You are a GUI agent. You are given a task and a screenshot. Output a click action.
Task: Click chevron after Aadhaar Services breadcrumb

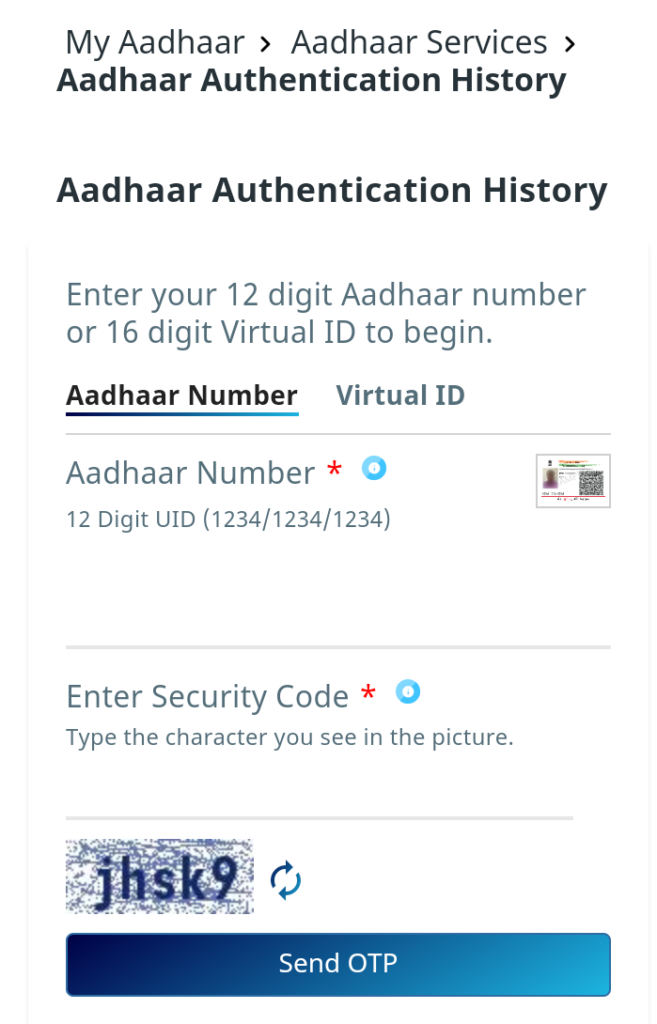[570, 44]
